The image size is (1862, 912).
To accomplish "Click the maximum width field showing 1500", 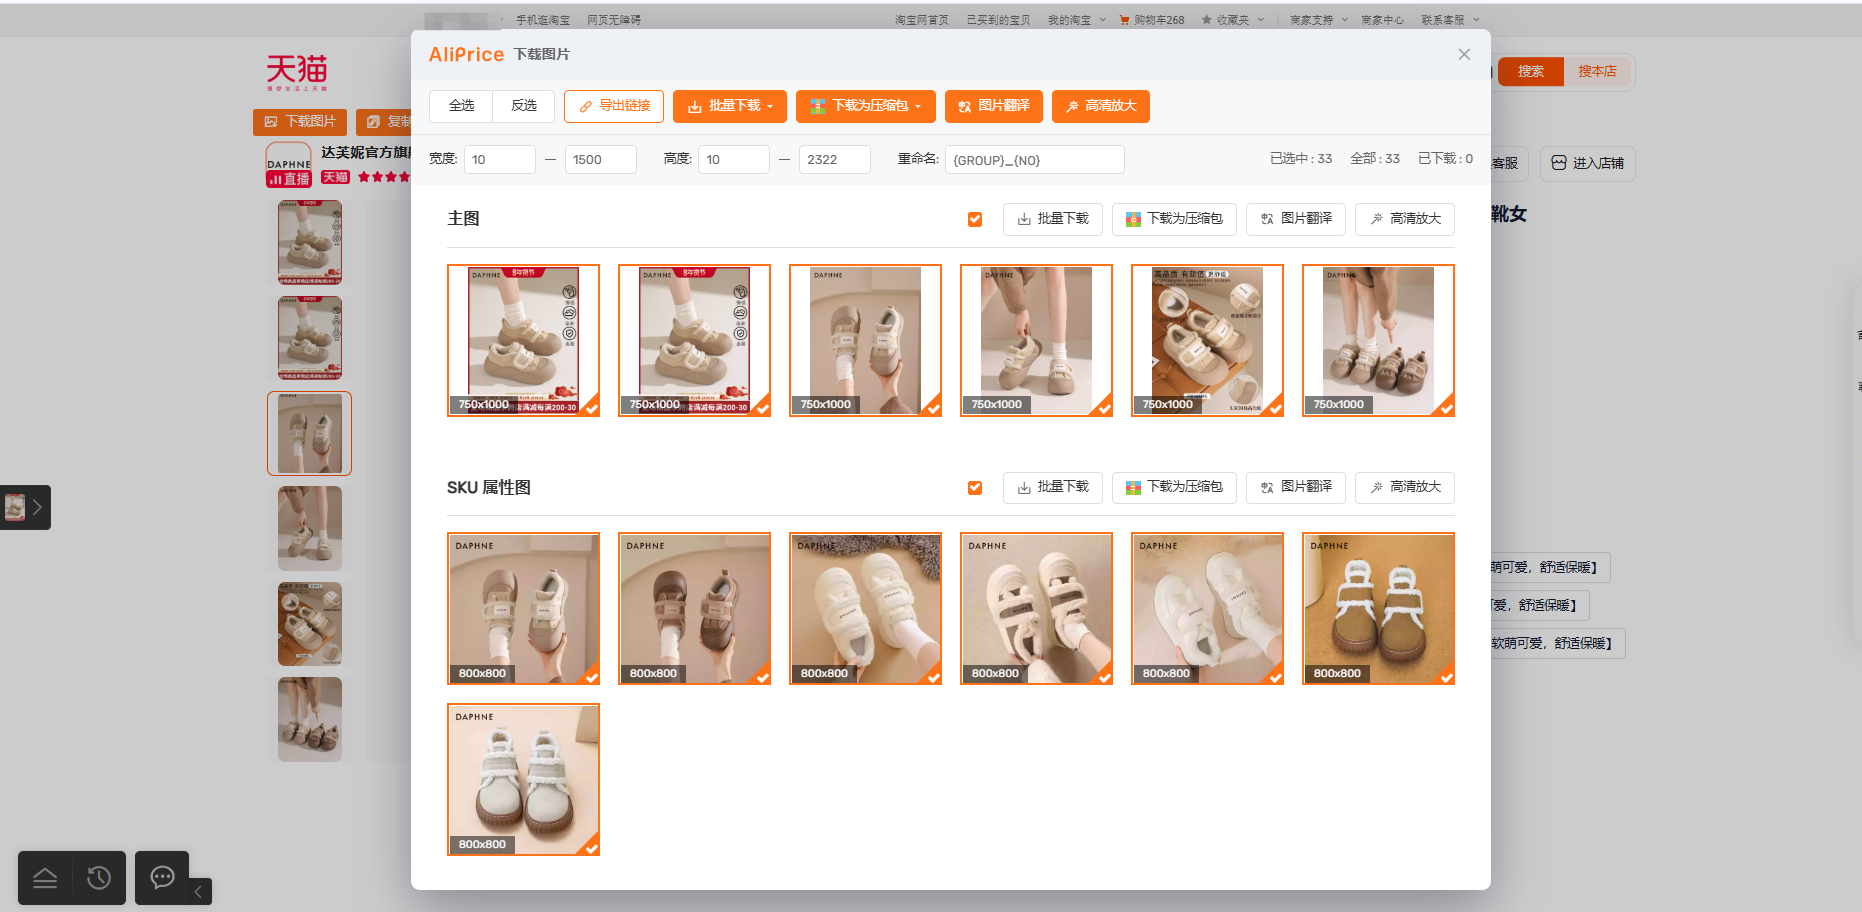I will click(601, 159).
